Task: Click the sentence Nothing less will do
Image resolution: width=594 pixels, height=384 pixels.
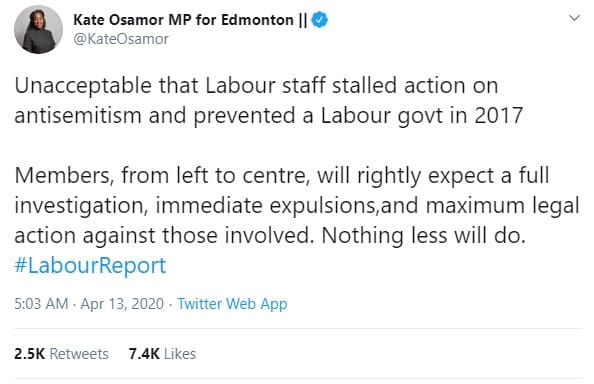Action: coord(424,235)
